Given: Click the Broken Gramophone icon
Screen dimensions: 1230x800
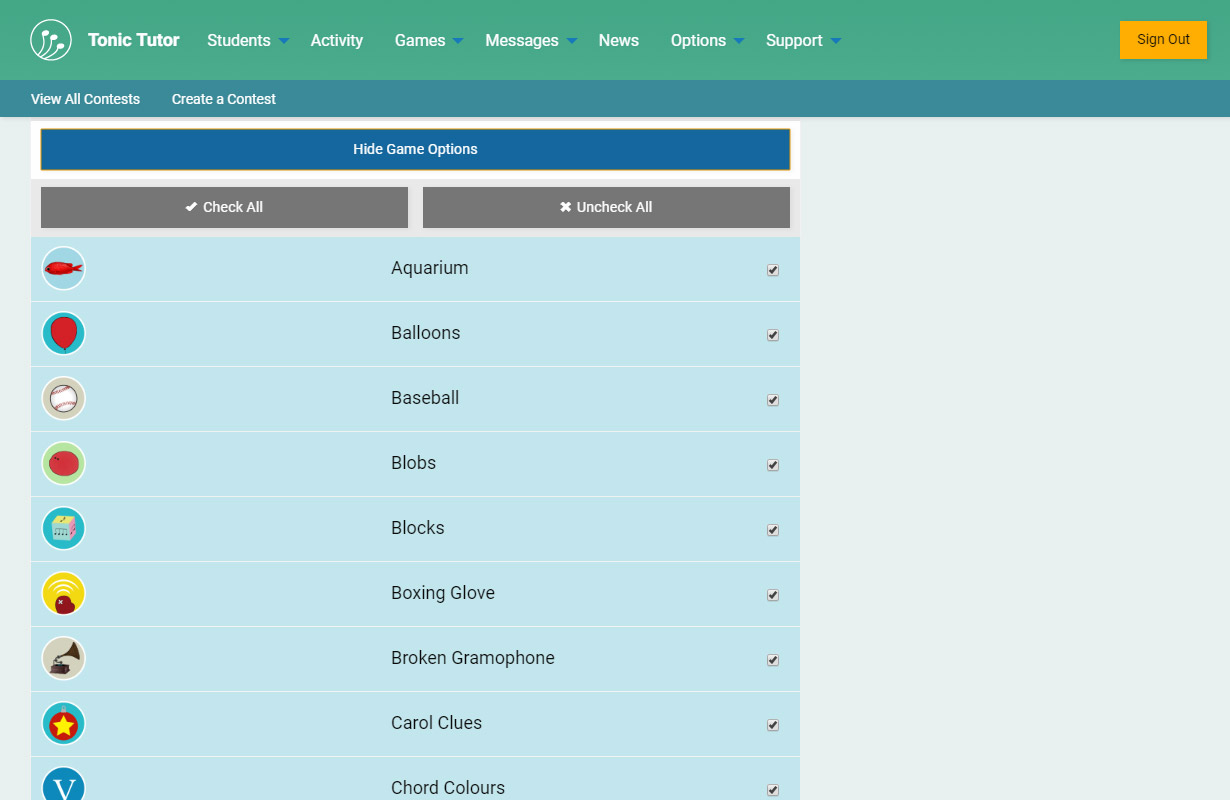Looking at the screenshot, I should (64, 658).
